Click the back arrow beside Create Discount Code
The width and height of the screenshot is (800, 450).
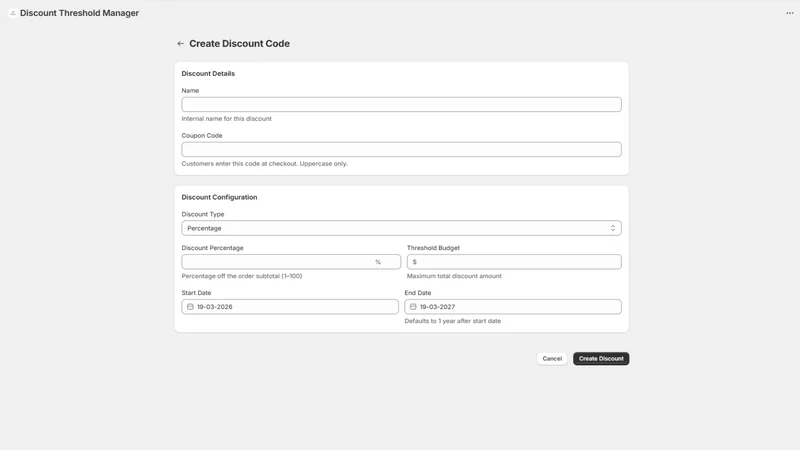[x=180, y=44]
